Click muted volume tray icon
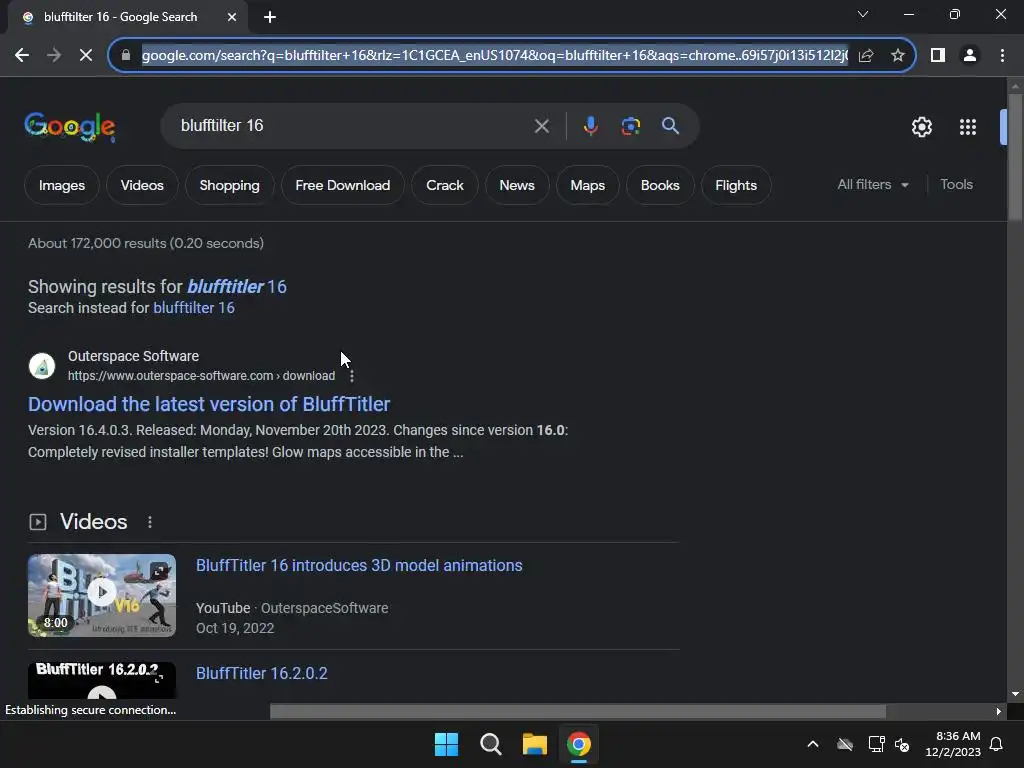This screenshot has height=768, width=1024. pos(903,744)
